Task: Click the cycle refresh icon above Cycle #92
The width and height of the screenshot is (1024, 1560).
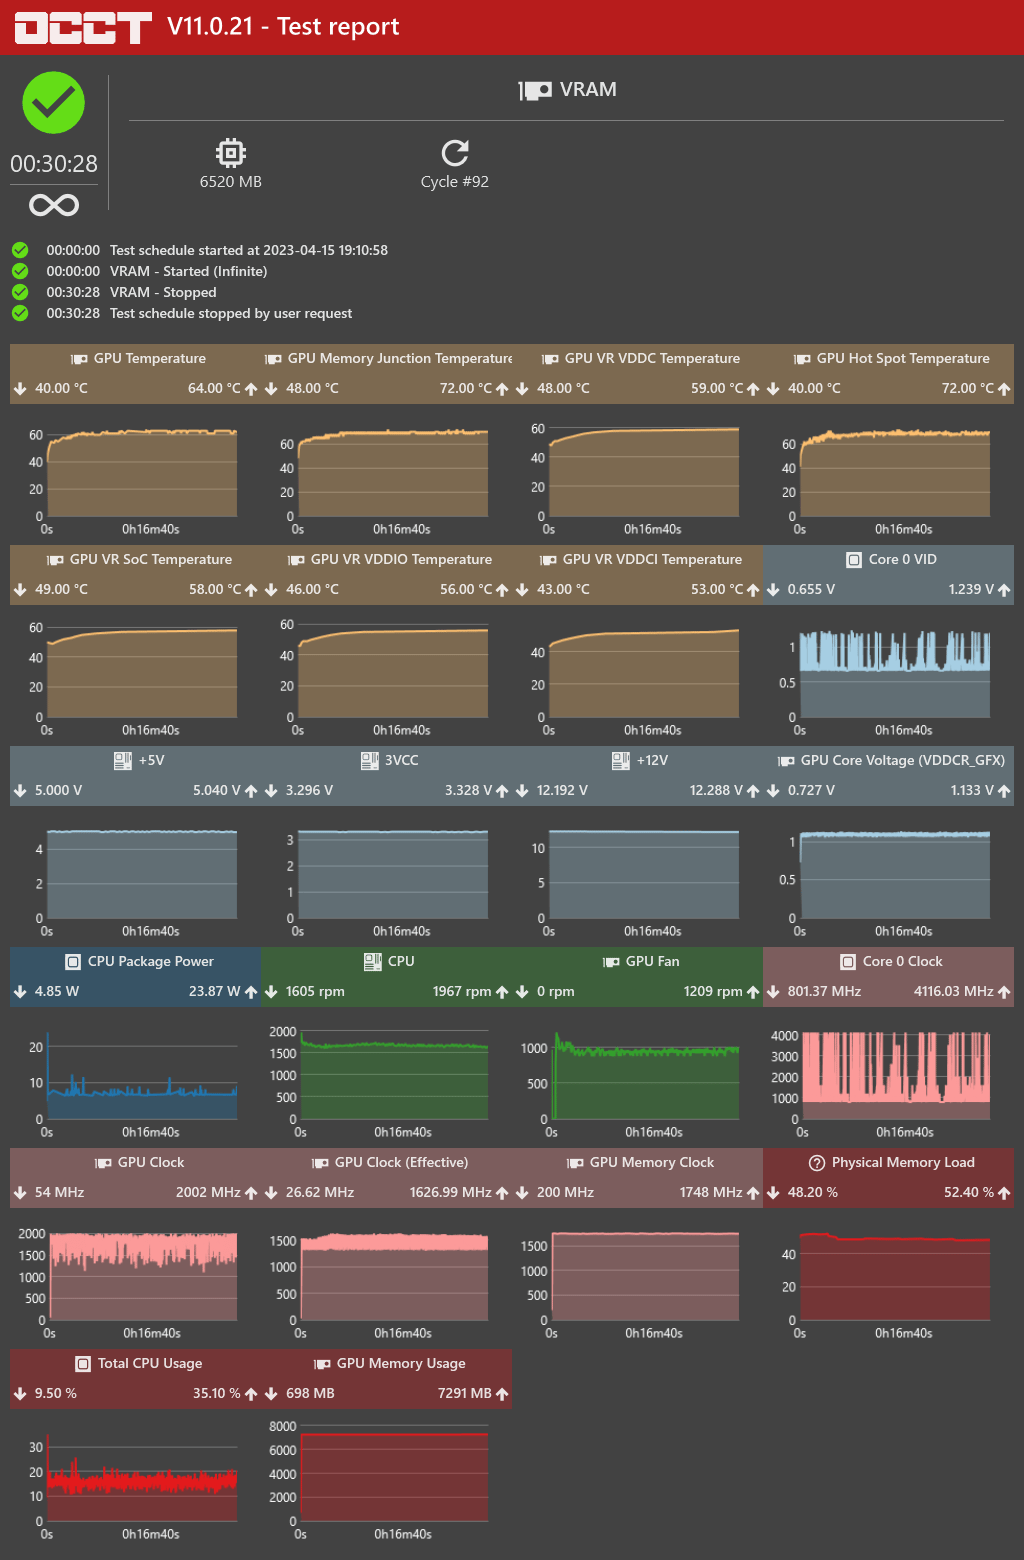Action: click(x=455, y=153)
